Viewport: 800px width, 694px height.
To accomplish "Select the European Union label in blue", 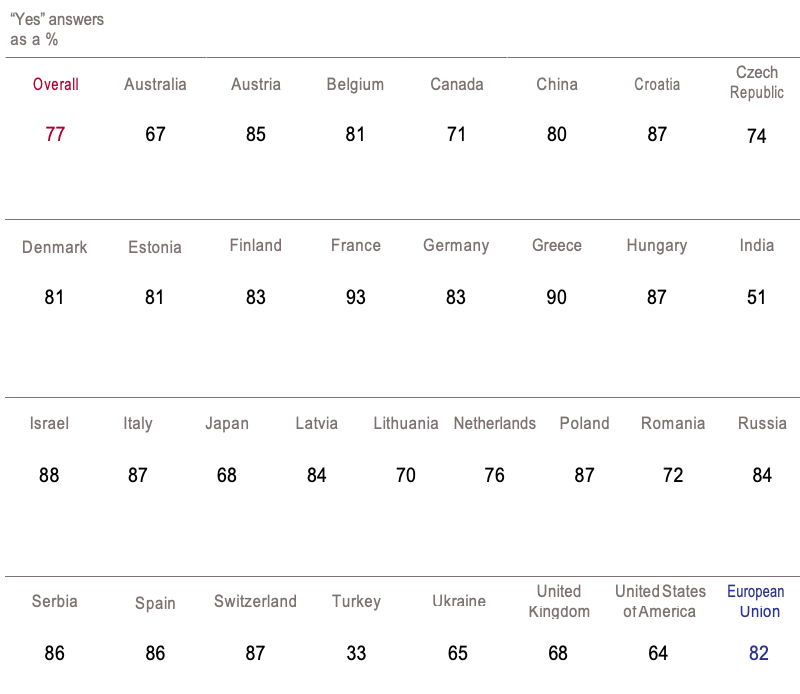I will 756,601.
